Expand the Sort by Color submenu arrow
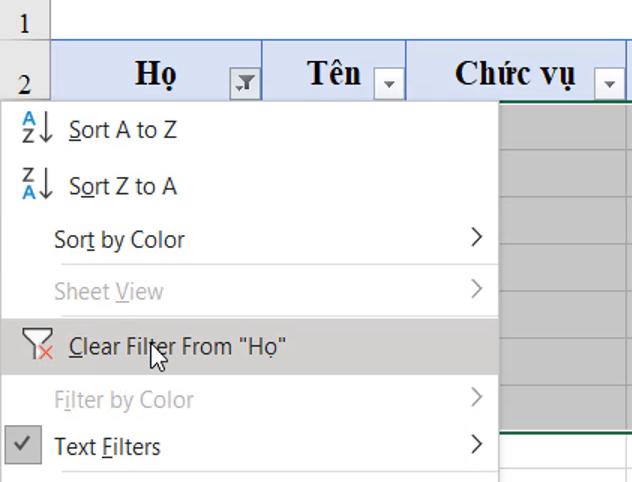 click(476, 238)
